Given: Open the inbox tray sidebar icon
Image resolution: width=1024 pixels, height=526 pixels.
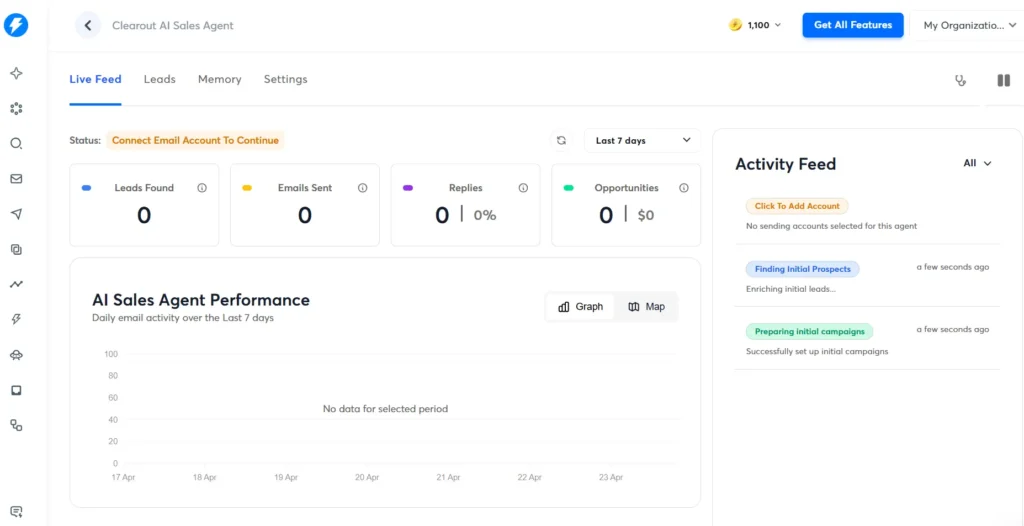Looking at the screenshot, I should coord(16,390).
